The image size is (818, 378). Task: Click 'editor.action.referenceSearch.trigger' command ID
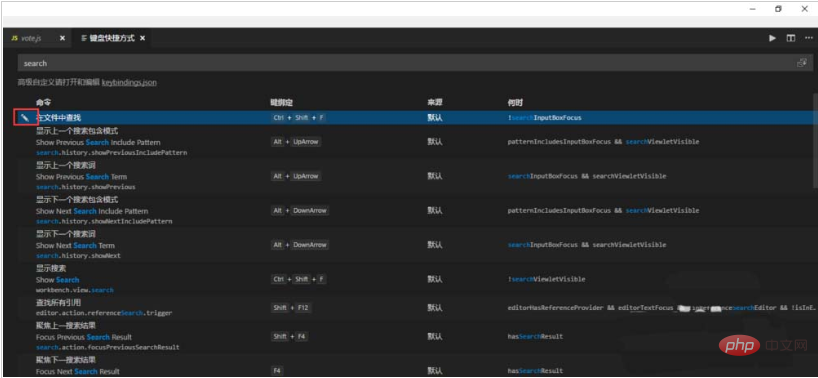[104, 313]
